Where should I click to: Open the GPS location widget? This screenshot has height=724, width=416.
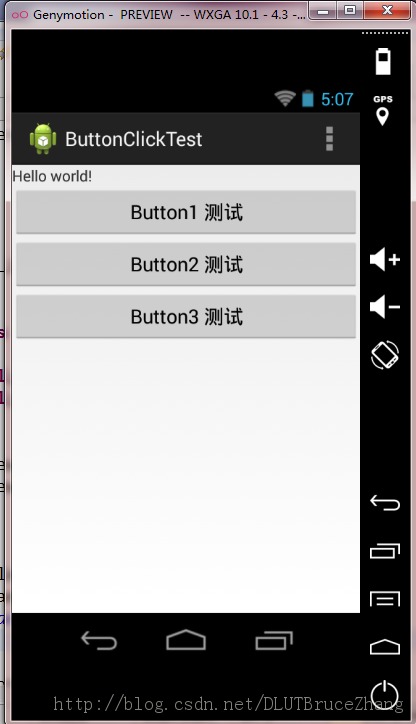pyautogui.click(x=383, y=110)
